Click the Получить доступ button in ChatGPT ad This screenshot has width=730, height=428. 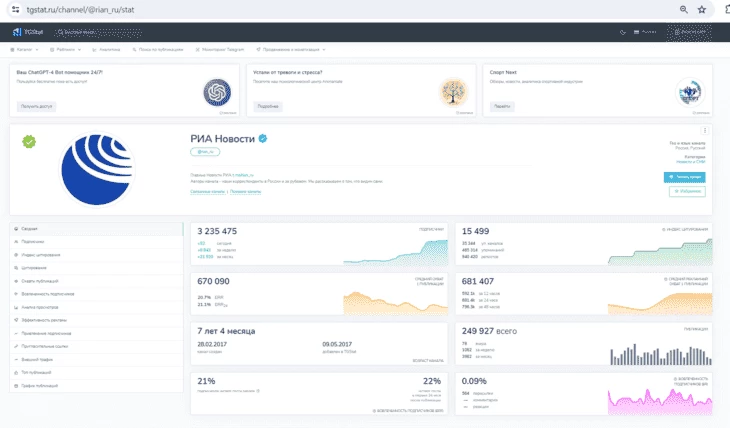[36, 106]
